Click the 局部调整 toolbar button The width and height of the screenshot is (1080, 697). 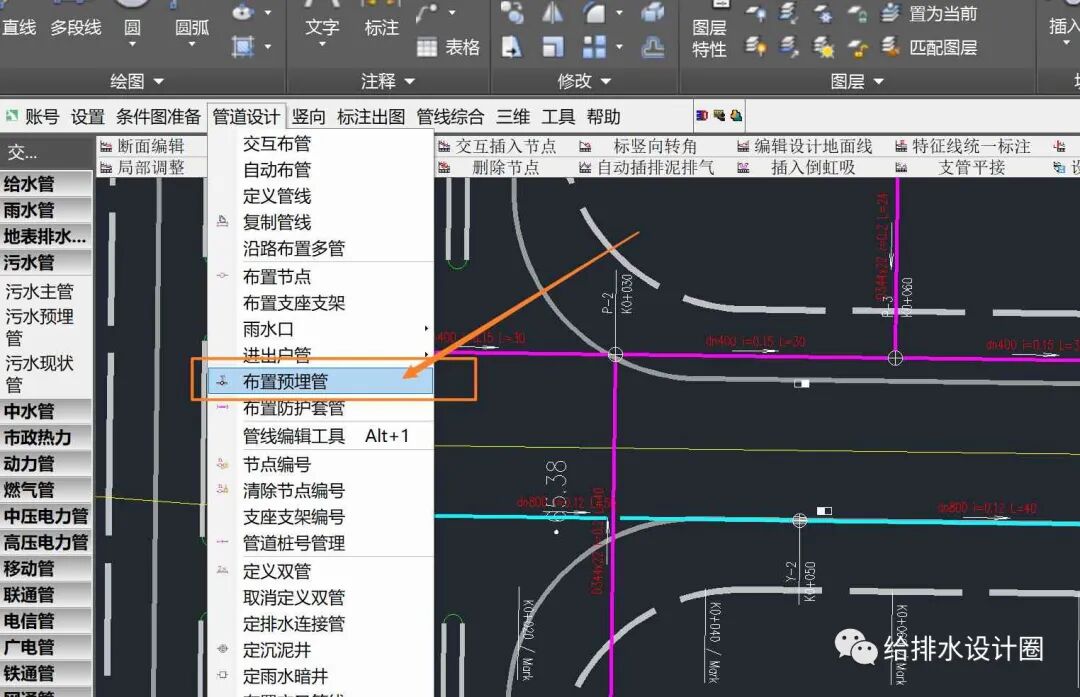pyautogui.click(x=143, y=167)
